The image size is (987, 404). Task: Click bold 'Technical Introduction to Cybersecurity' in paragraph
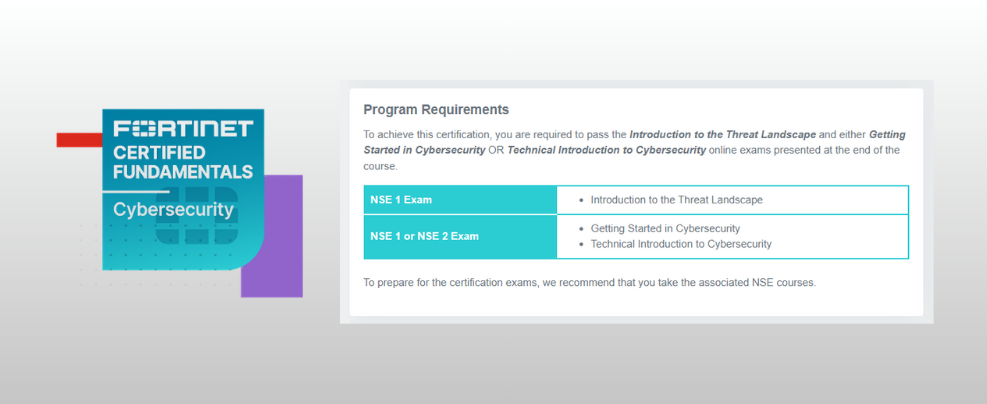(x=606, y=150)
